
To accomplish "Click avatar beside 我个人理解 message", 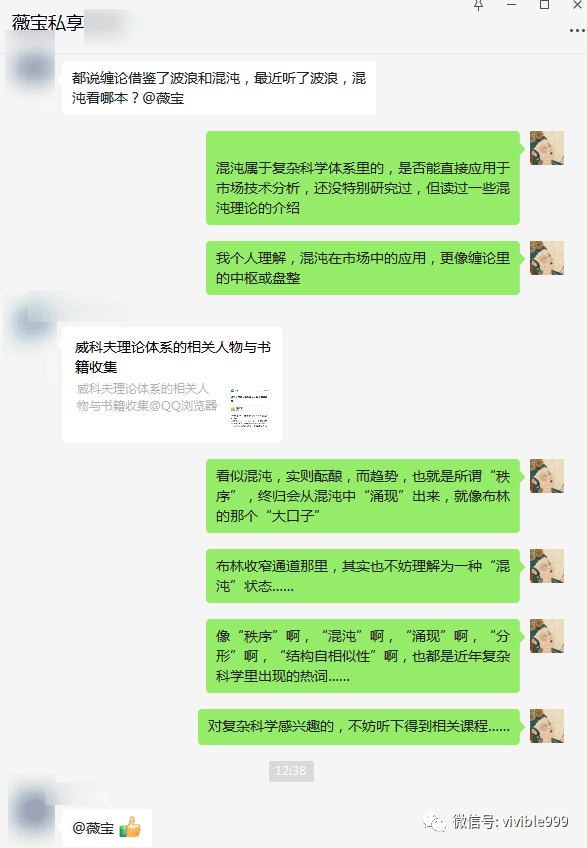I will [x=546, y=258].
